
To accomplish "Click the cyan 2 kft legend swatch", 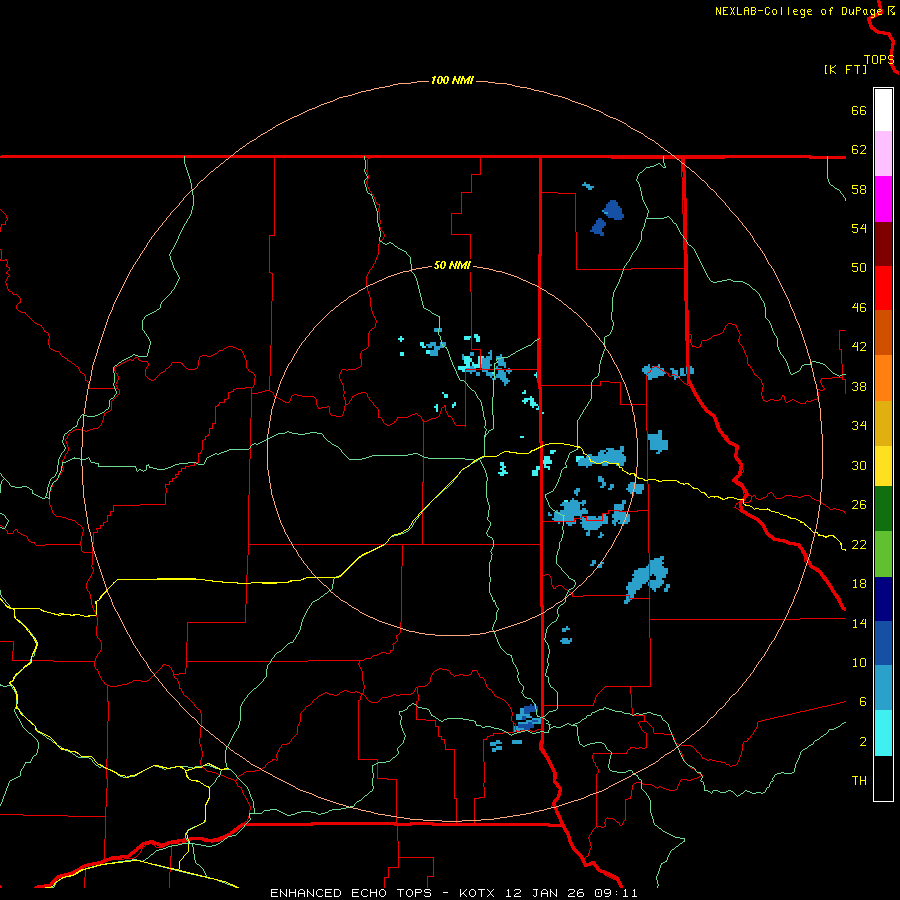I will [883, 733].
